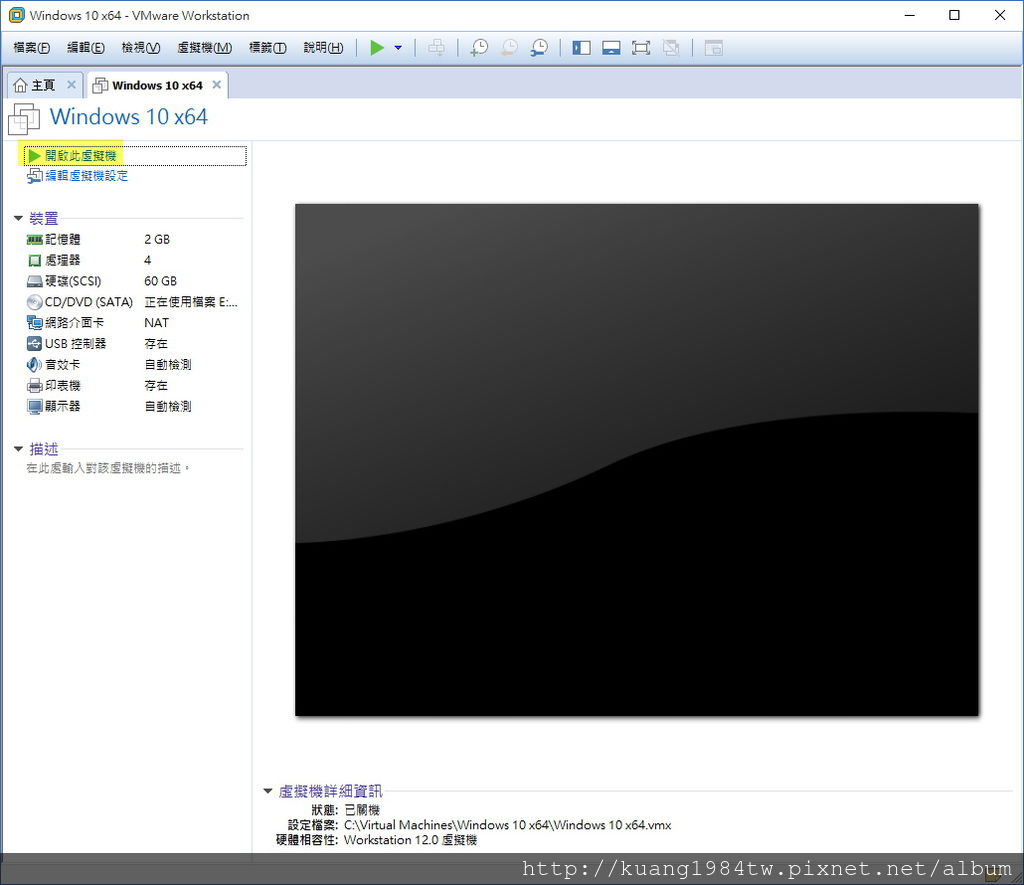The image size is (1024, 885).
Task: Click the description text input area
Action: point(108,468)
